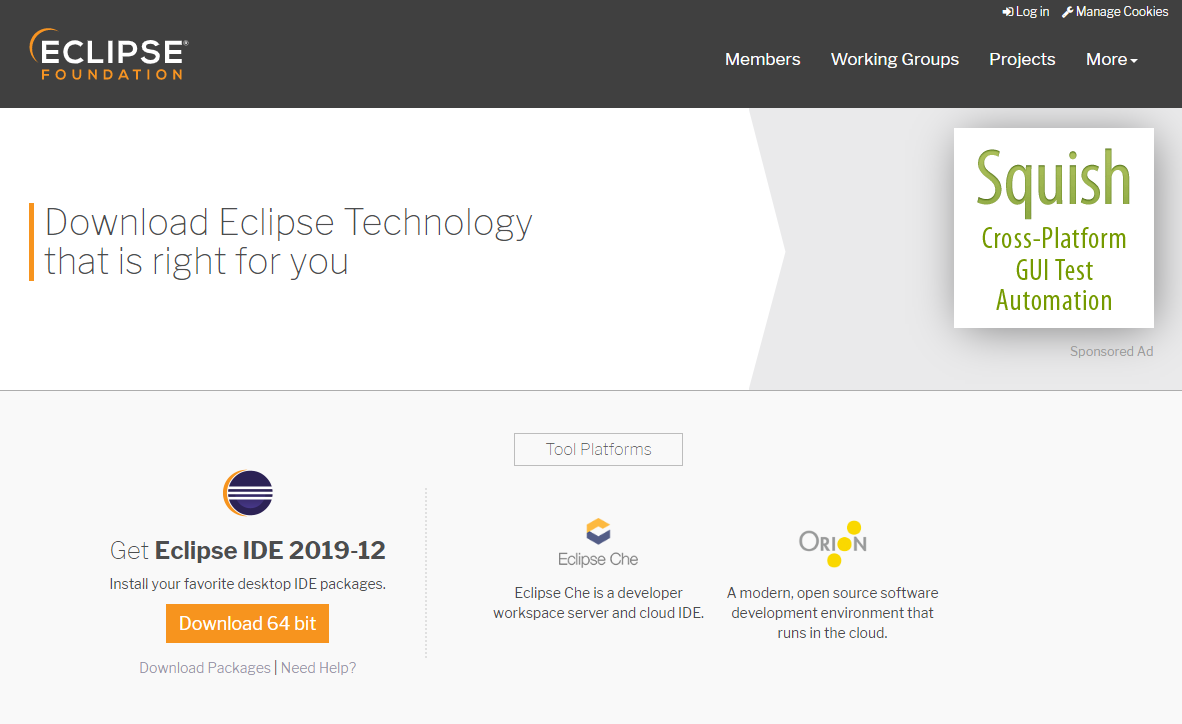
Task: Click the Download 64 bit button
Action: click(x=247, y=623)
